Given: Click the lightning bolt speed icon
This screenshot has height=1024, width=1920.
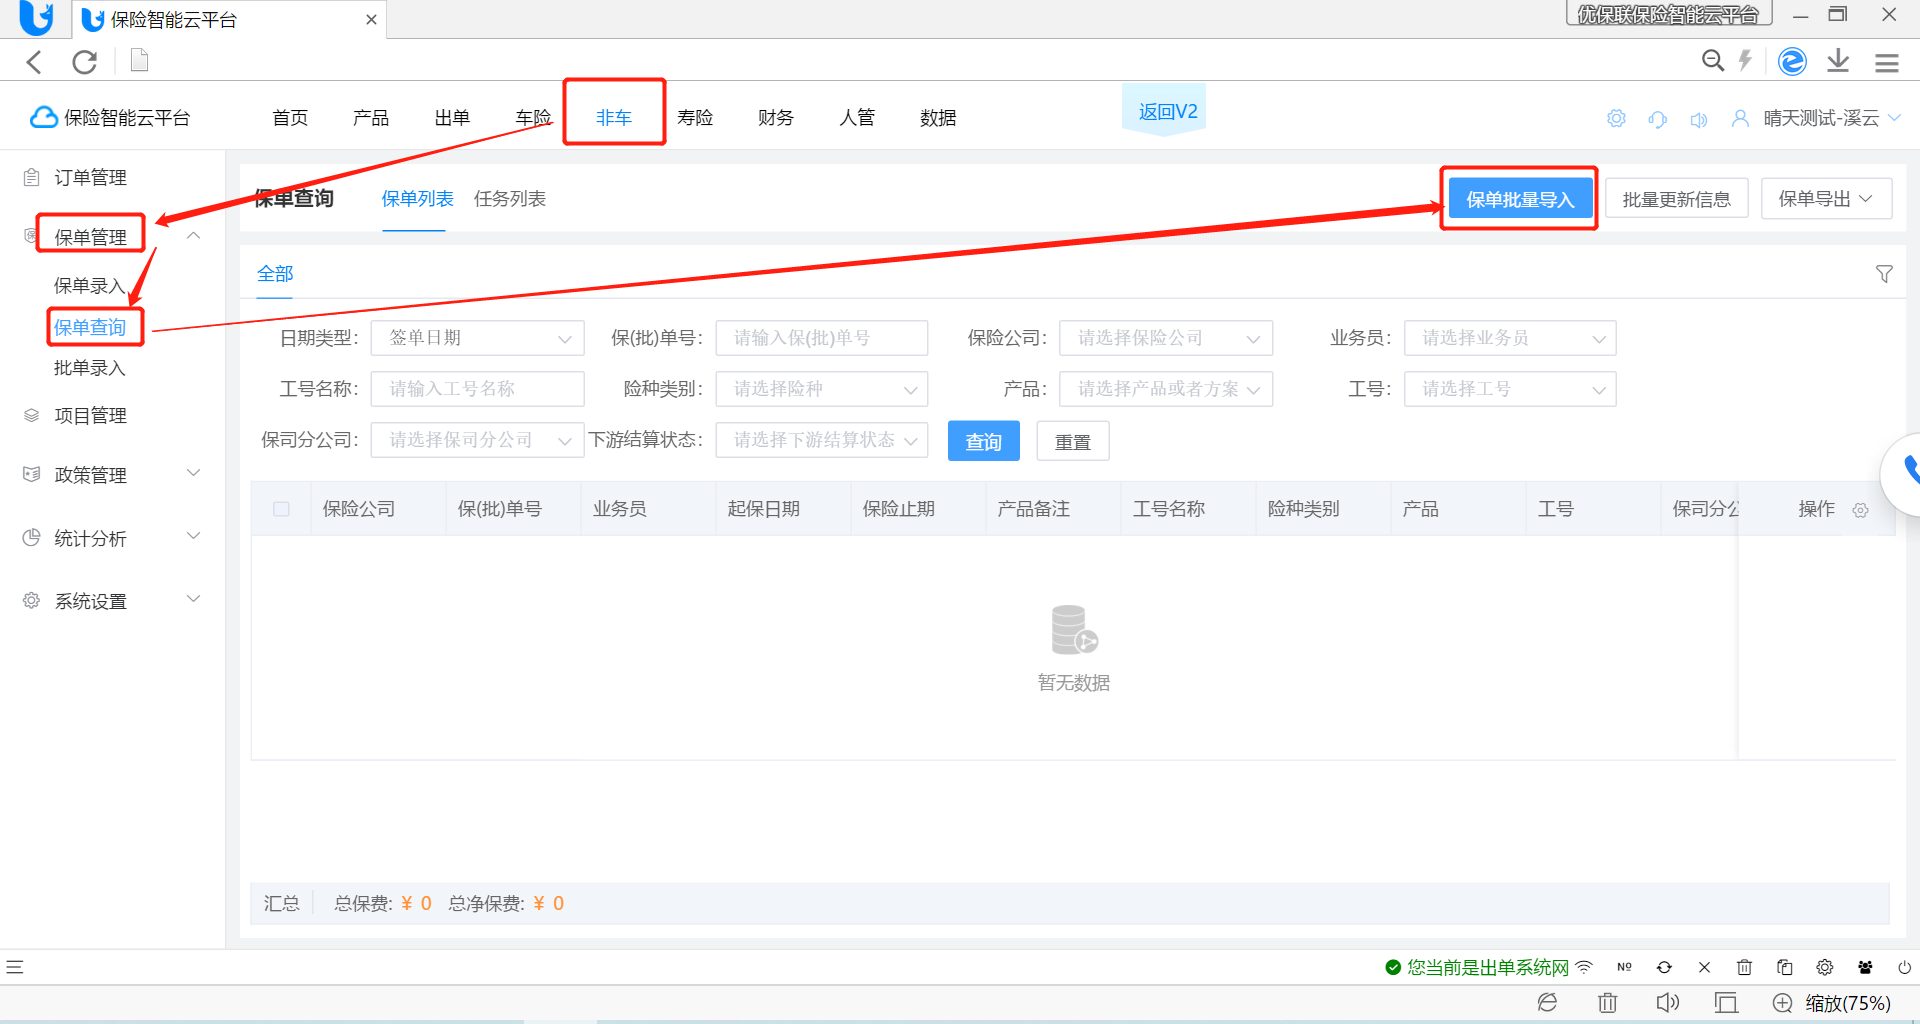Looking at the screenshot, I should coord(1745,61).
